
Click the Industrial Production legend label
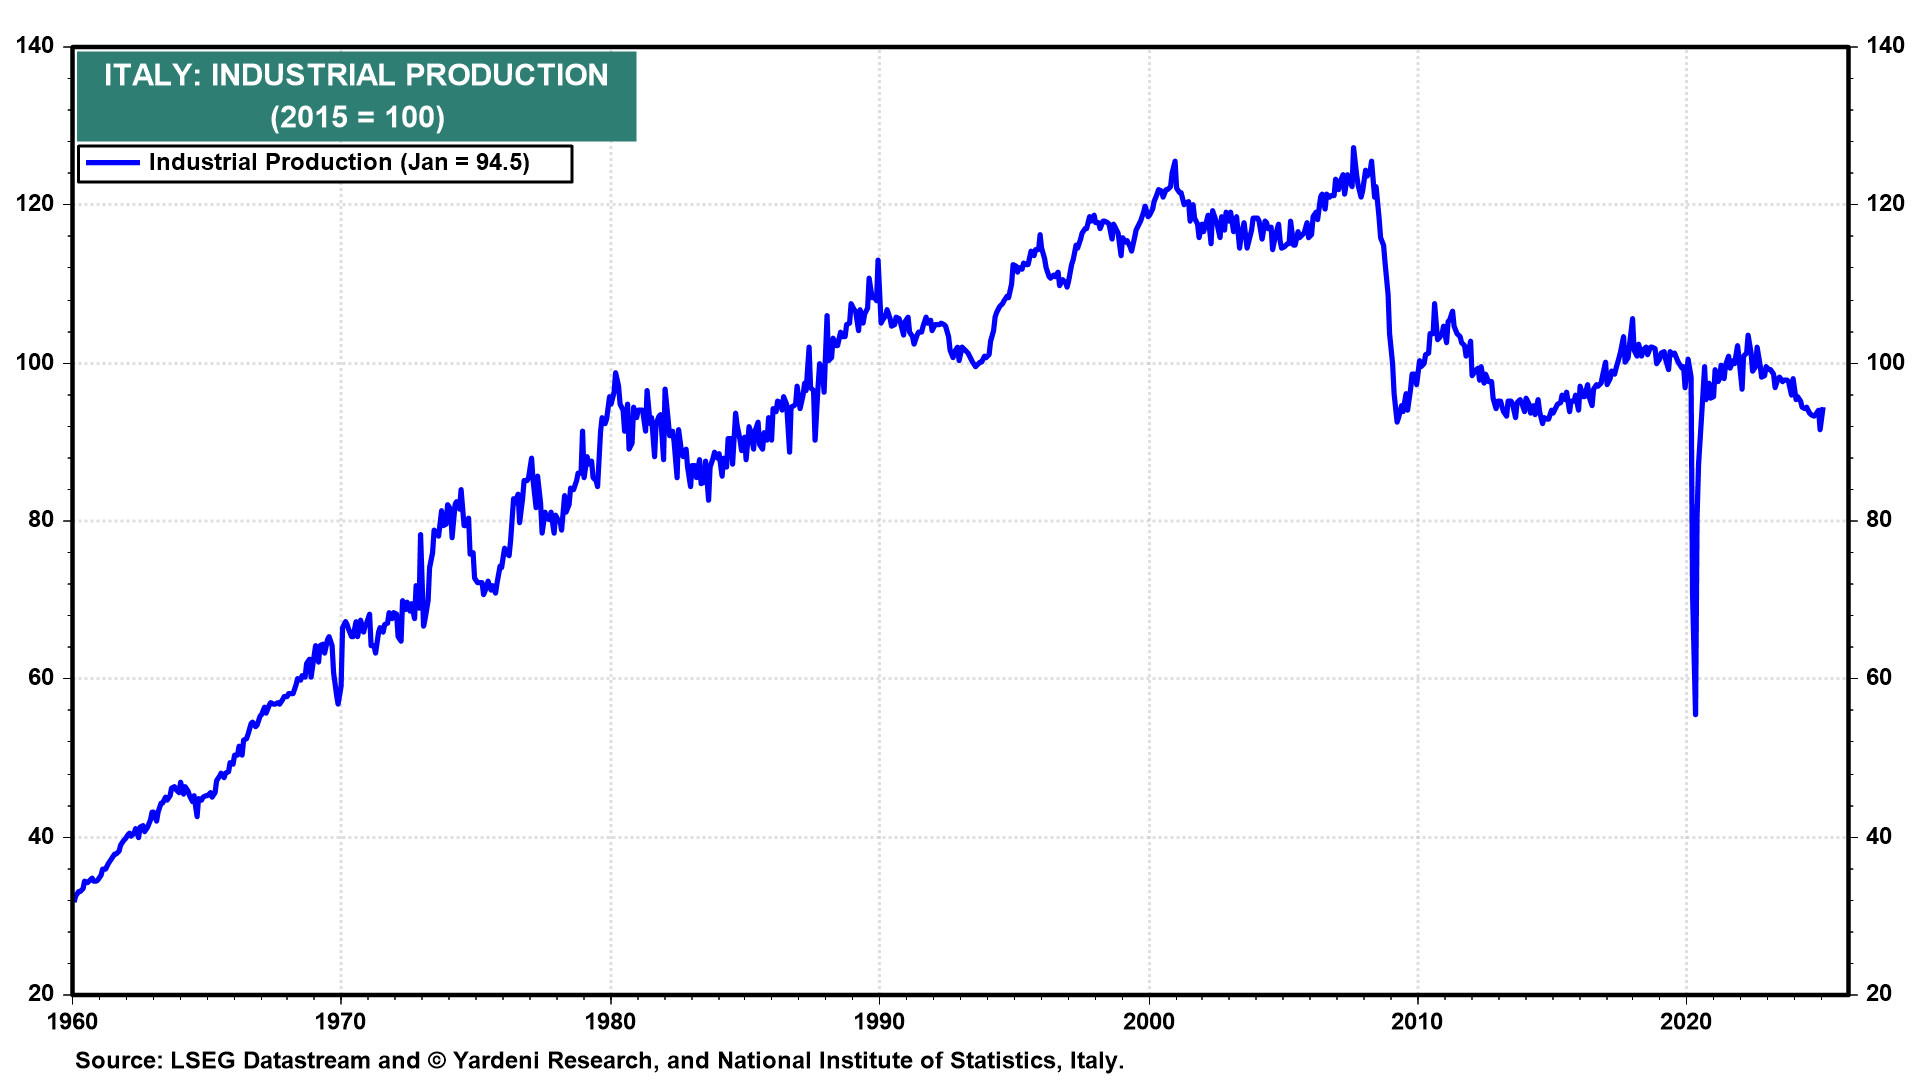[x=339, y=163]
